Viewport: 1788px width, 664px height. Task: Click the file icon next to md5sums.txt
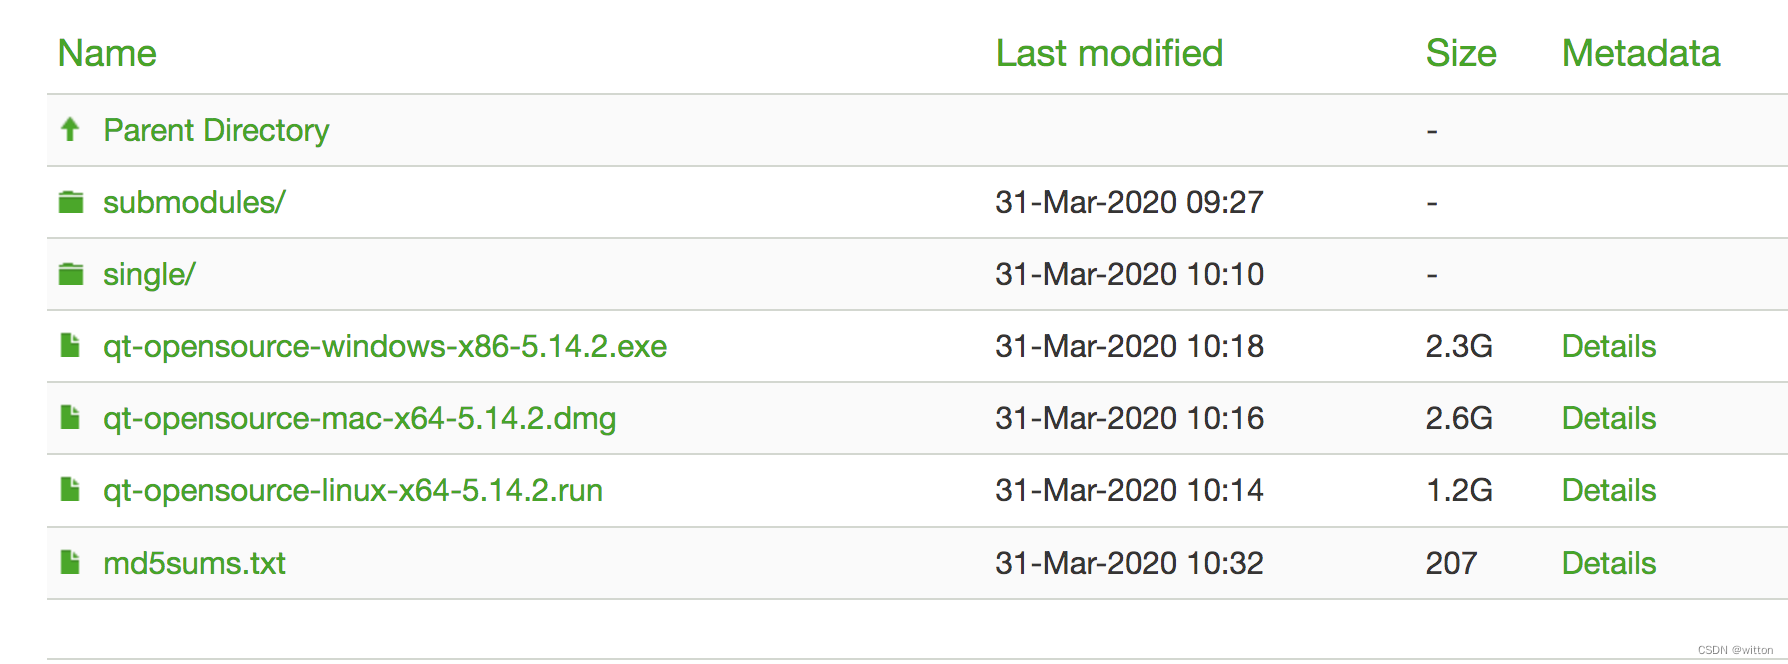[70, 562]
